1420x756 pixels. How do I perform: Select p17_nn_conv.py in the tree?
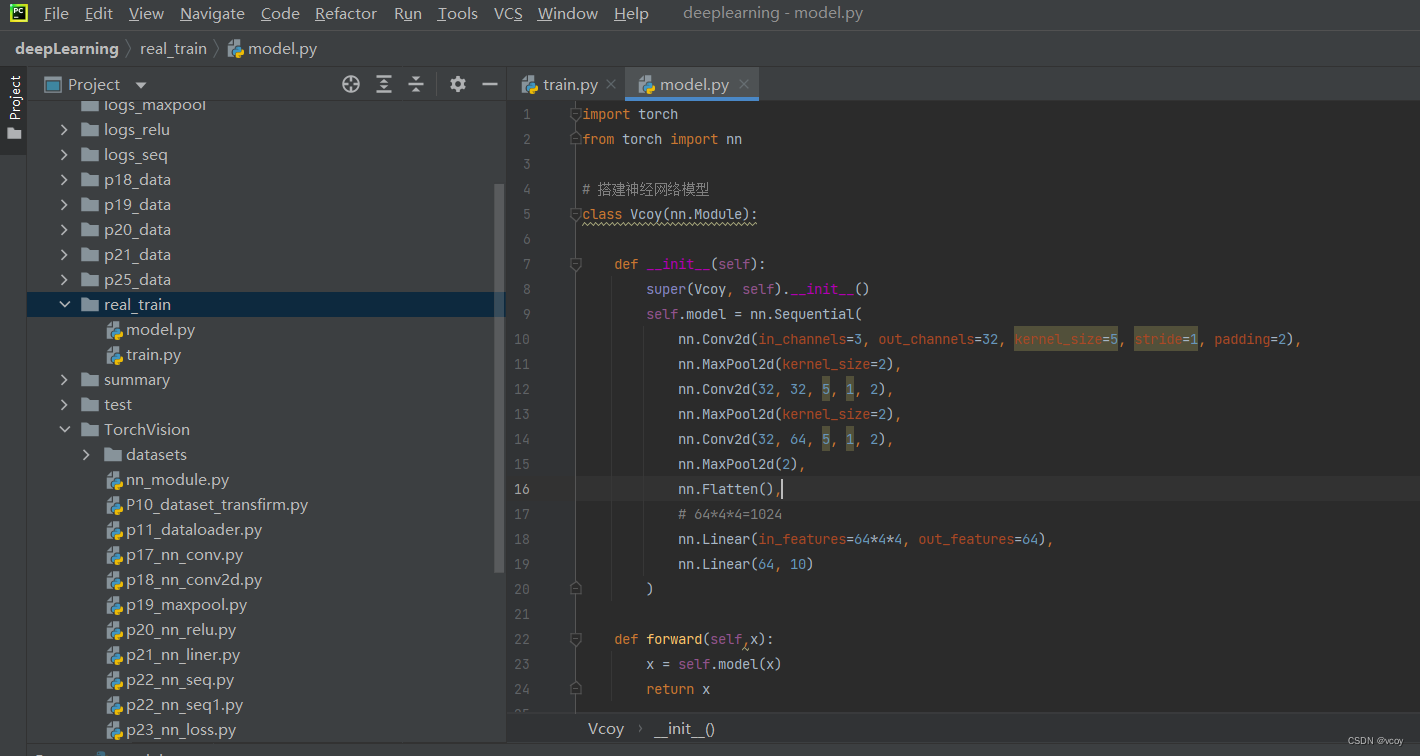click(x=184, y=555)
